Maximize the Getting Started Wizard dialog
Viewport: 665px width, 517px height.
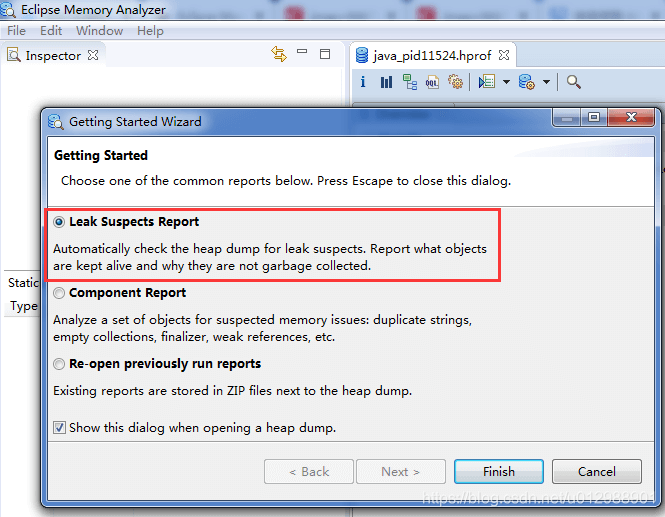click(x=594, y=117)
